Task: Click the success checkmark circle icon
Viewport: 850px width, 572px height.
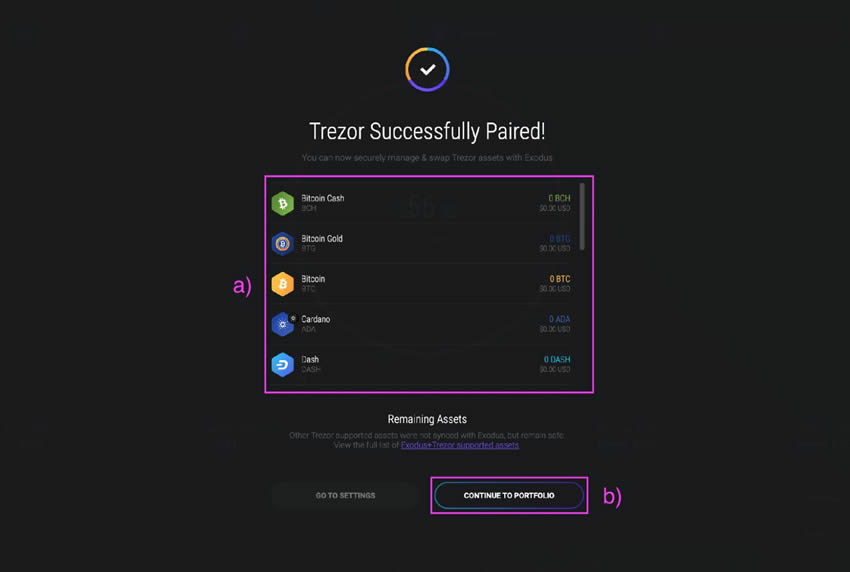Action: [427, 69]
